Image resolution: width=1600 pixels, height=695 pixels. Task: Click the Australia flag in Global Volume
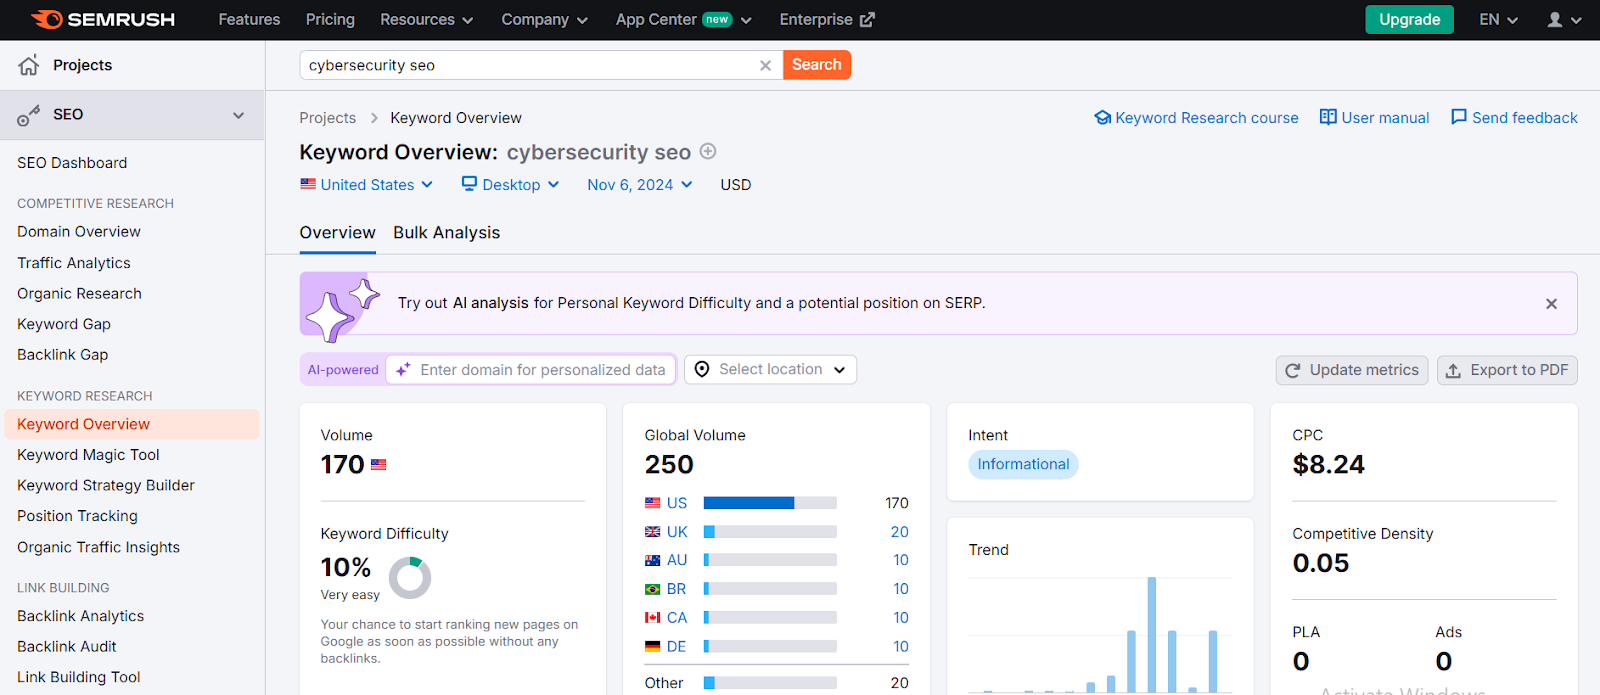pos(652,560)
